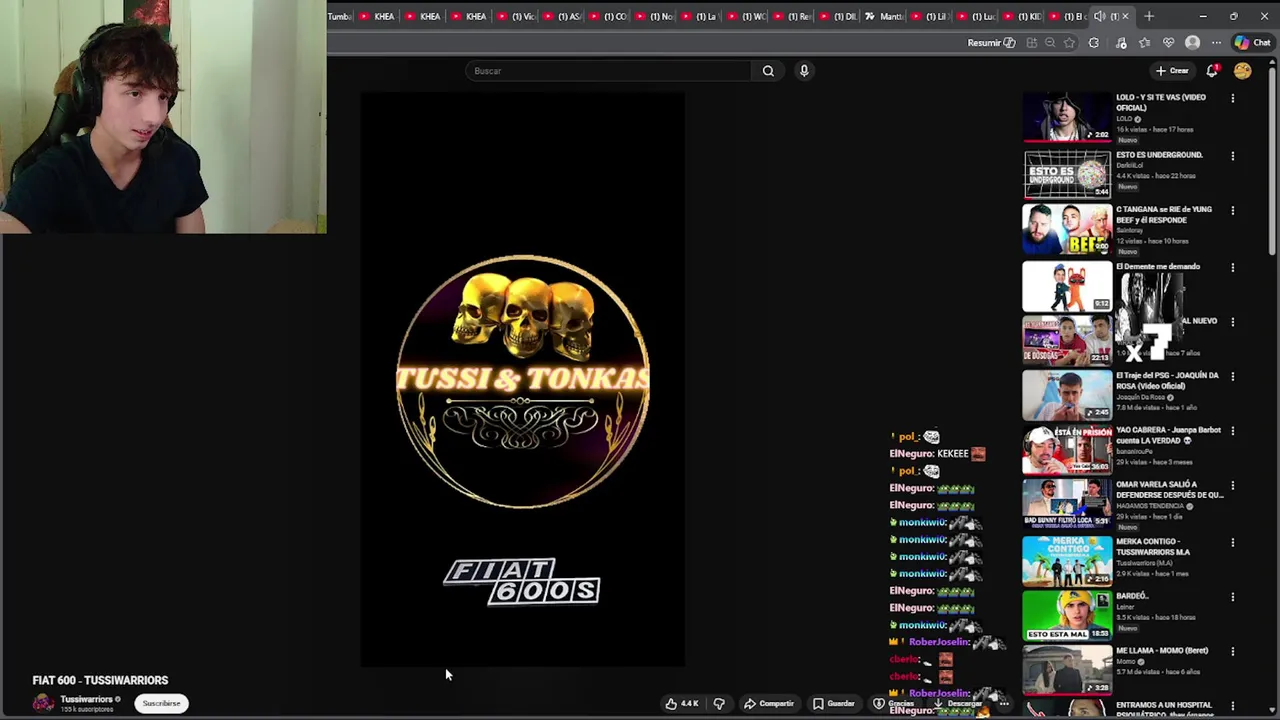Viewport: 1280px width, 720px height.
Task: Open YAO CABRERA video thumbnail
Action: point(1067,451)
